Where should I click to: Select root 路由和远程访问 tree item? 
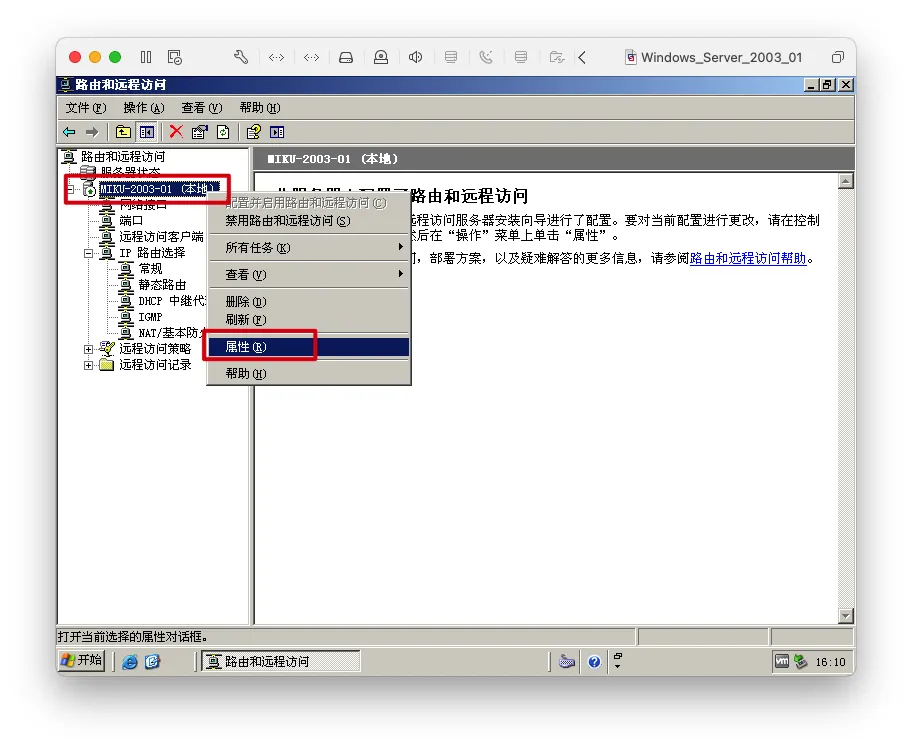tap(123, 157)
